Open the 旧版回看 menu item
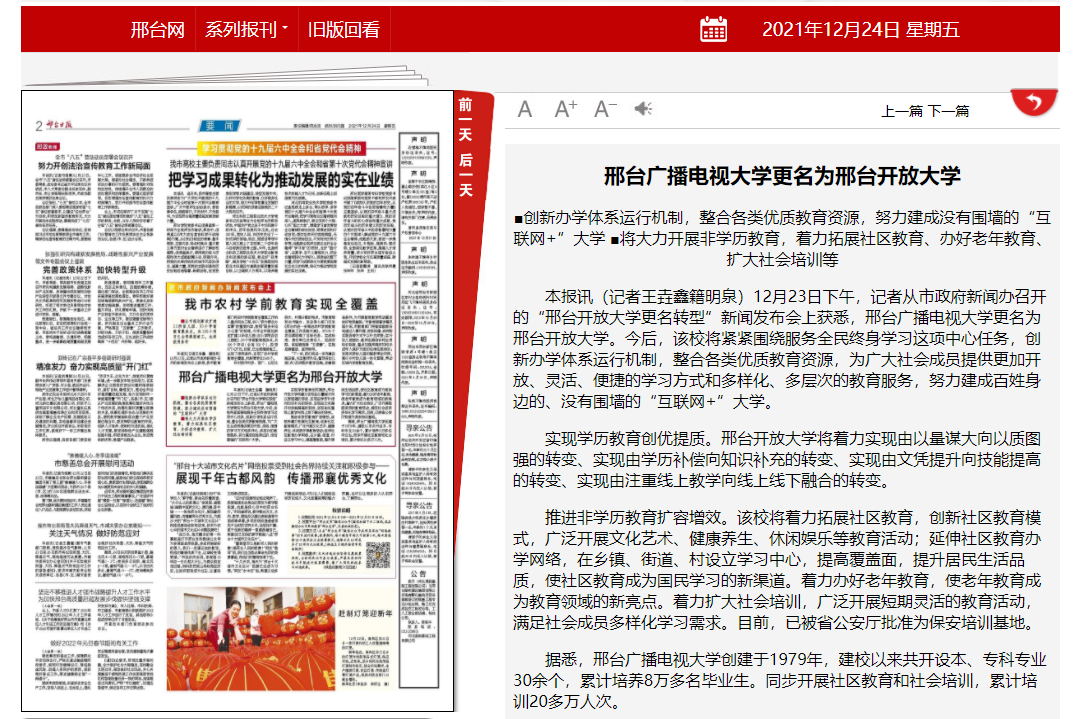Viewport: 1082px width, 719px height. click(344, 30)
